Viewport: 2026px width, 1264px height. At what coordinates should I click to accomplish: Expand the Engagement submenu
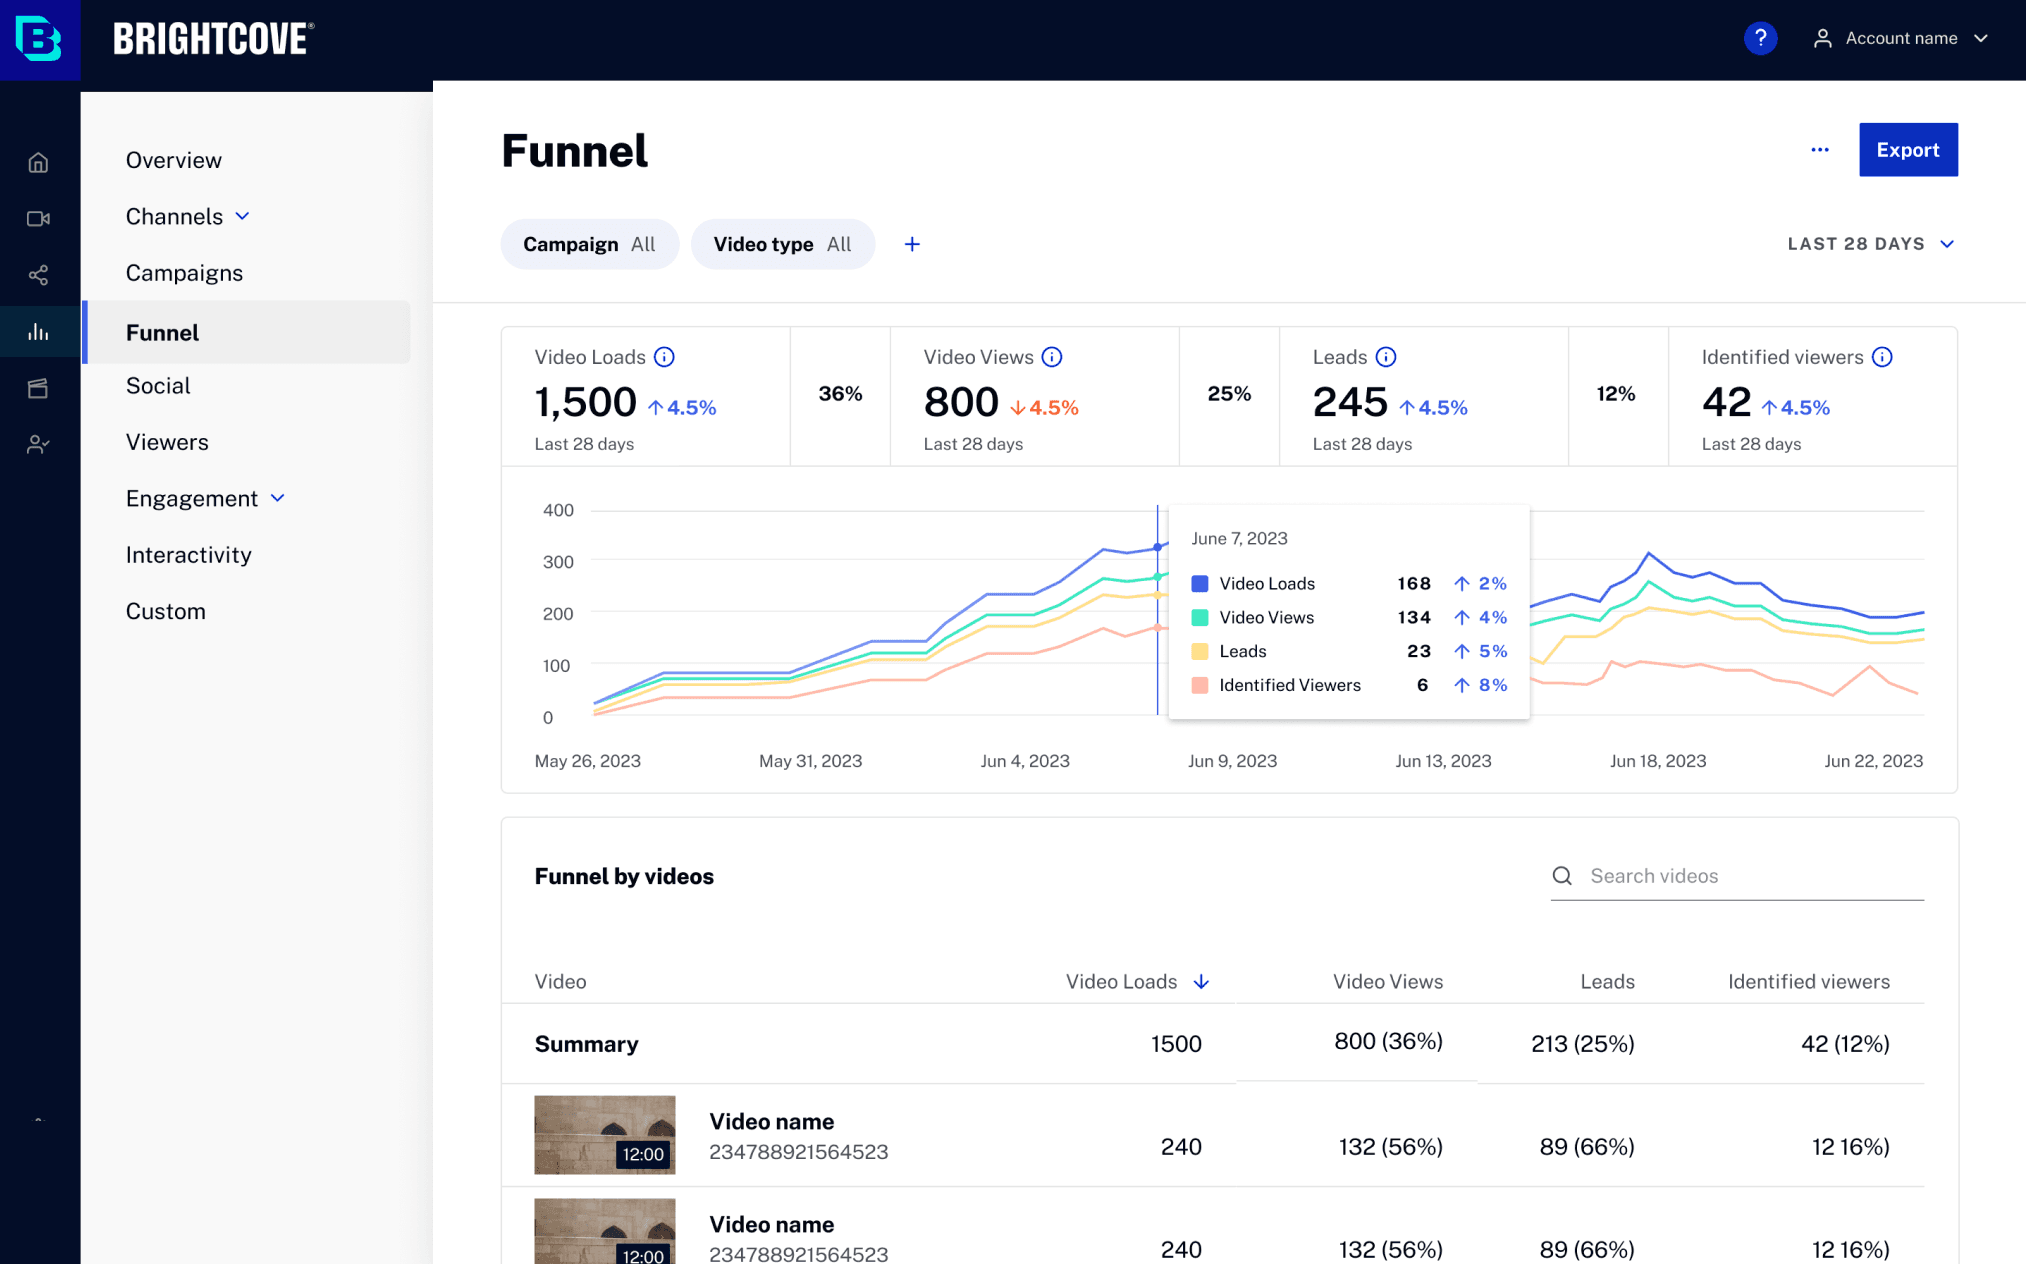(x=278, y=498)
